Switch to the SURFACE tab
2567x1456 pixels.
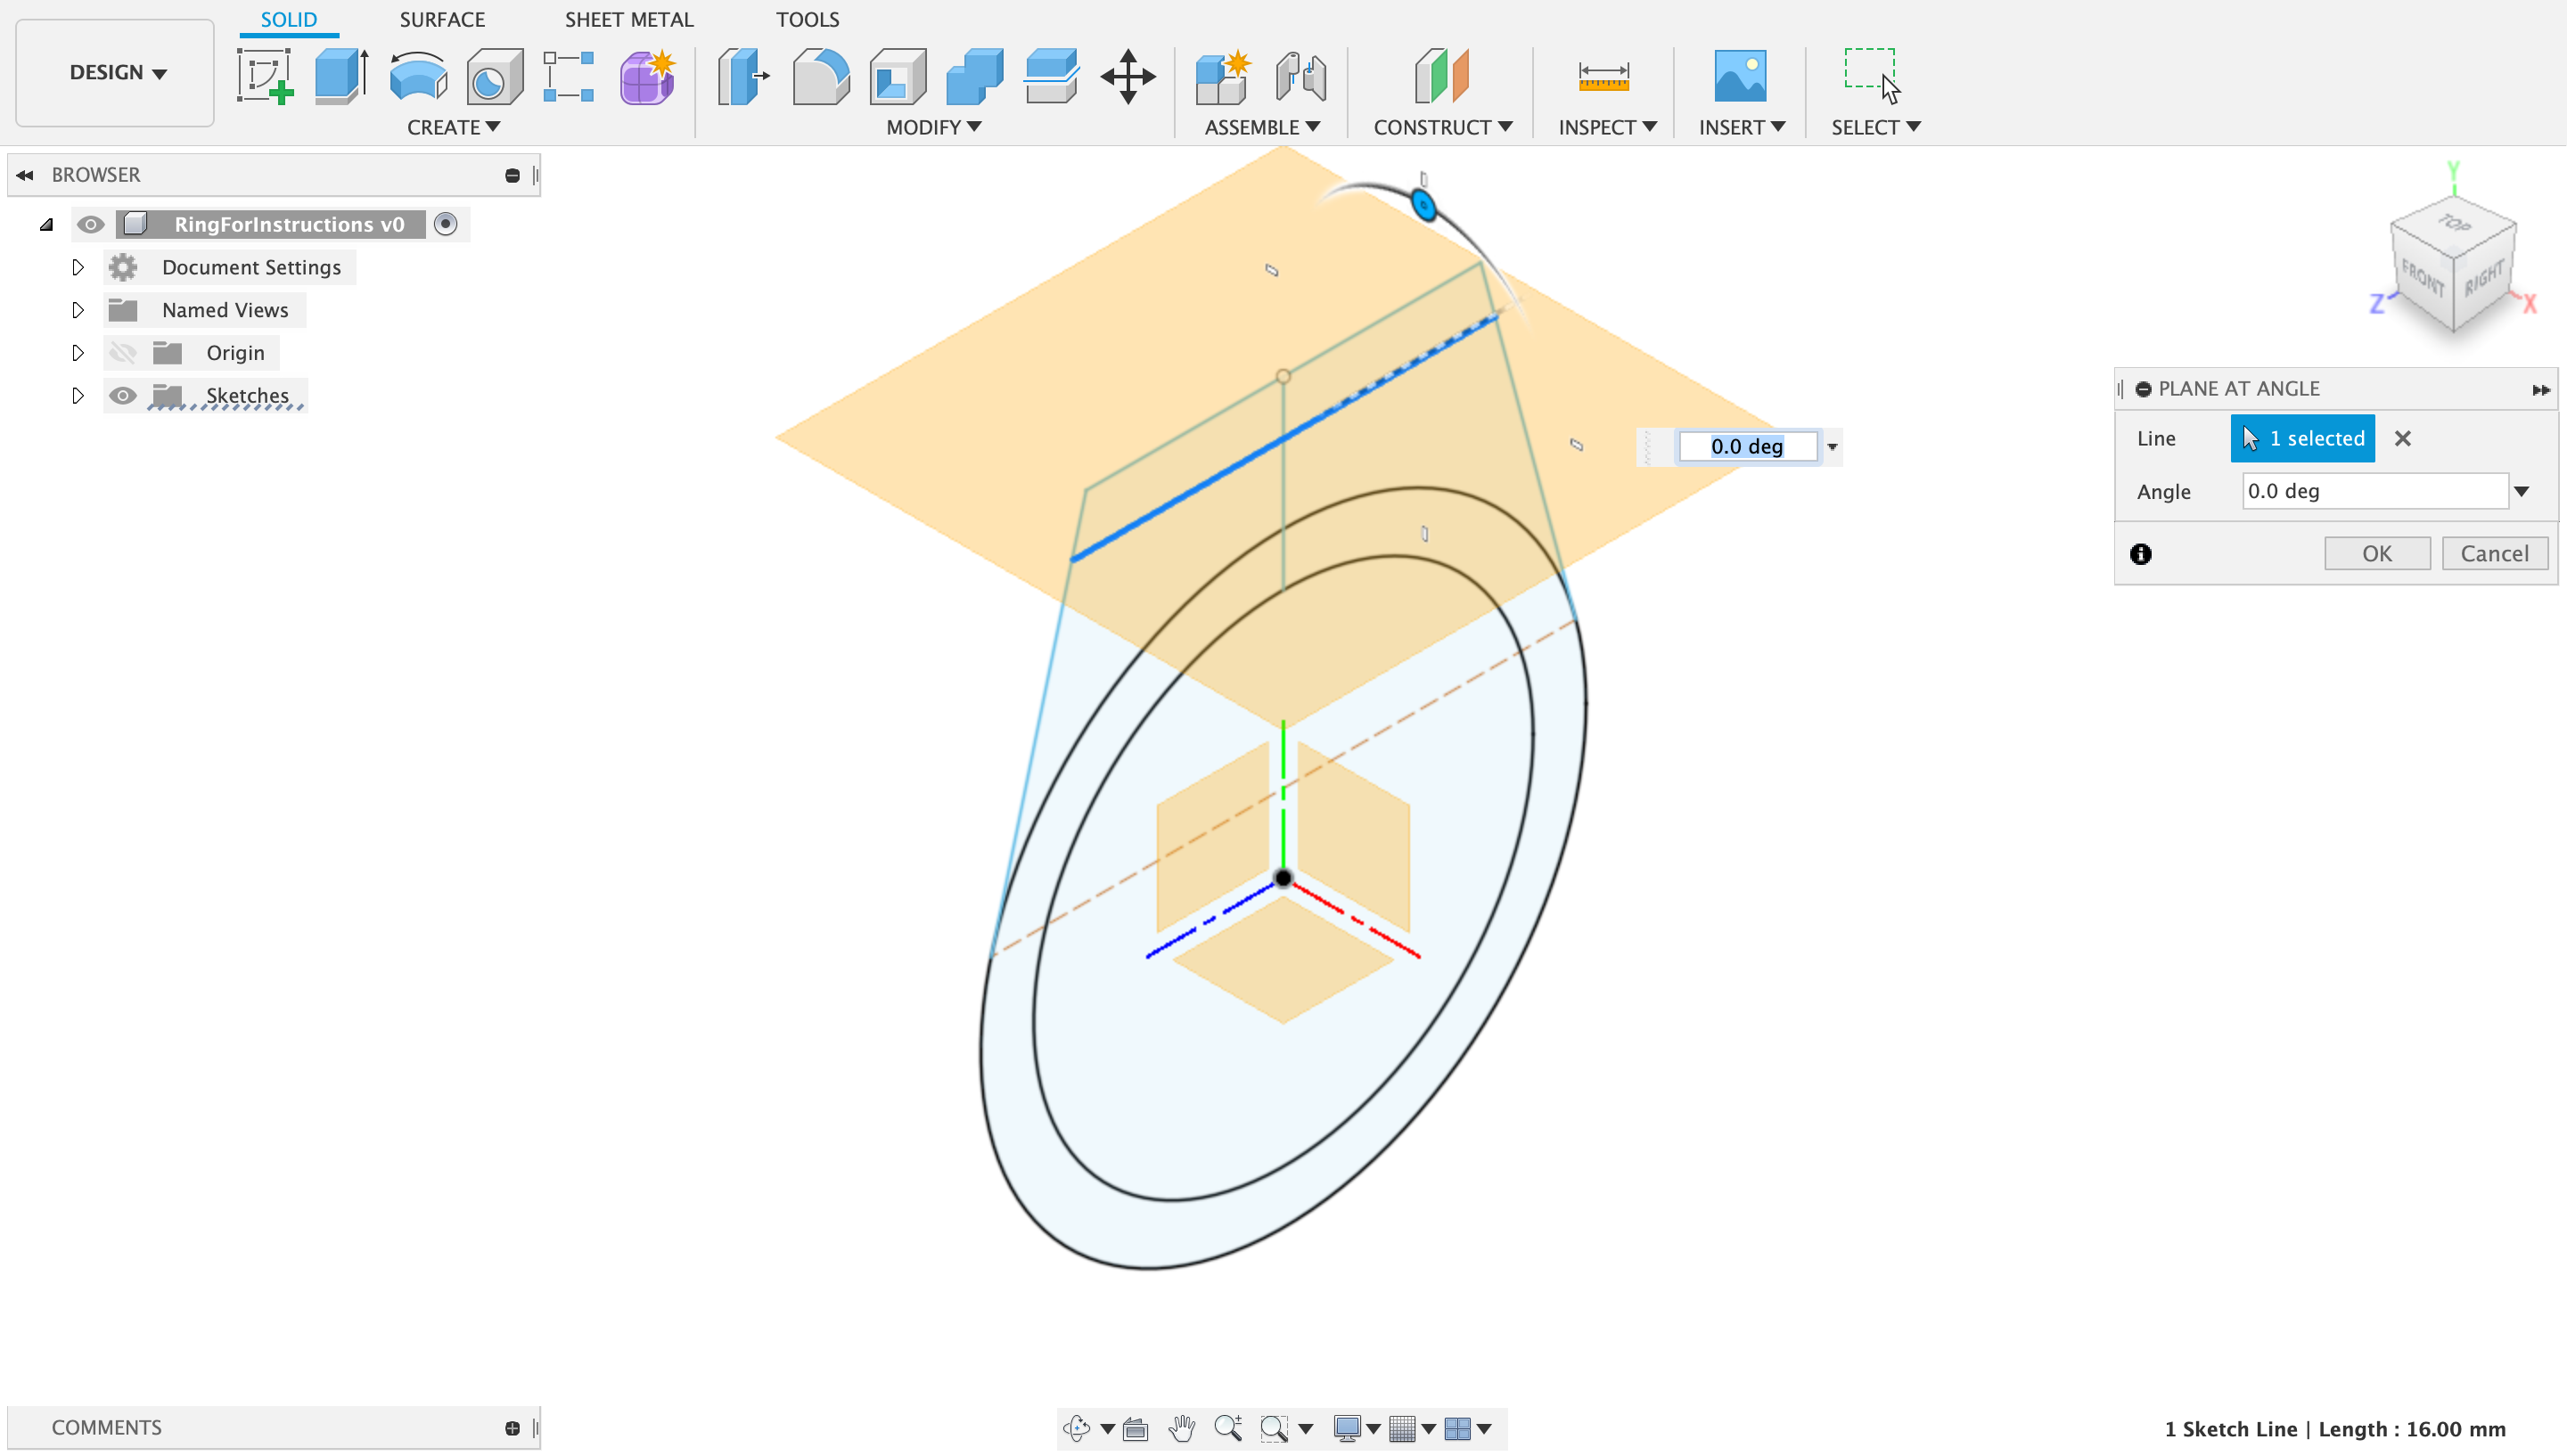tap(442, 19)
